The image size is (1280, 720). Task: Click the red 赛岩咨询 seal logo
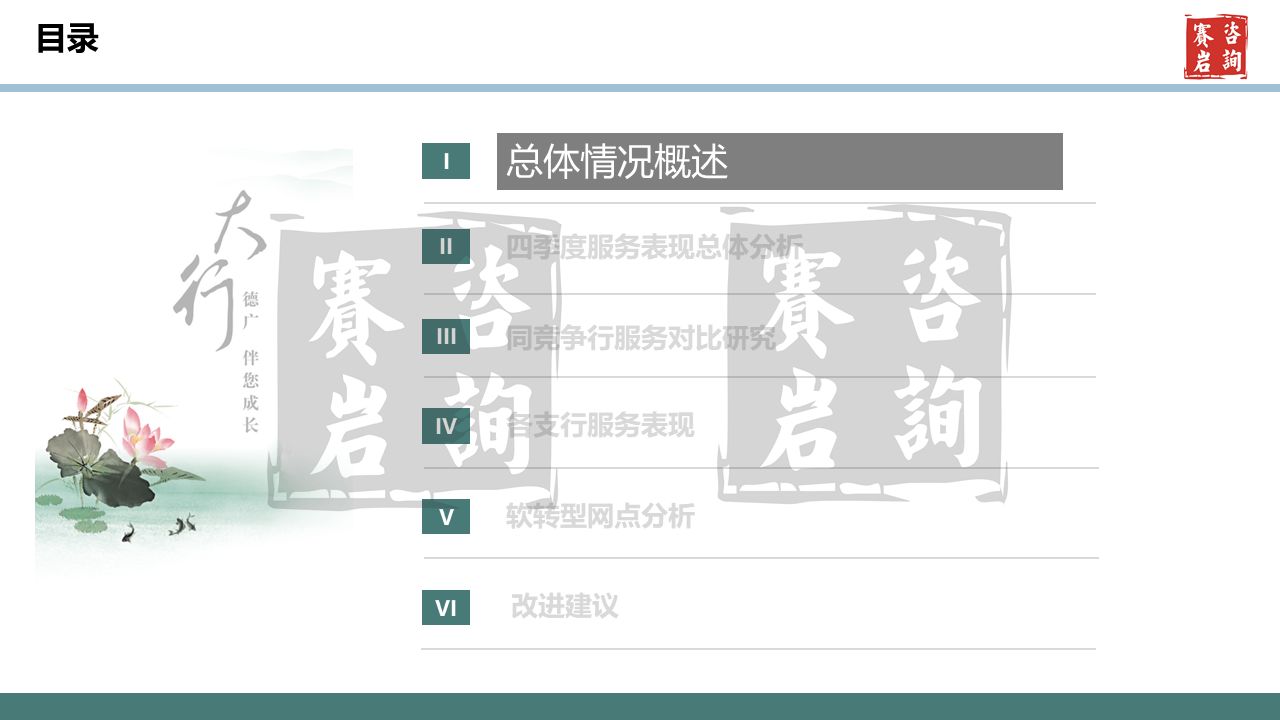pyautogui.click(x=1216, y=47)
